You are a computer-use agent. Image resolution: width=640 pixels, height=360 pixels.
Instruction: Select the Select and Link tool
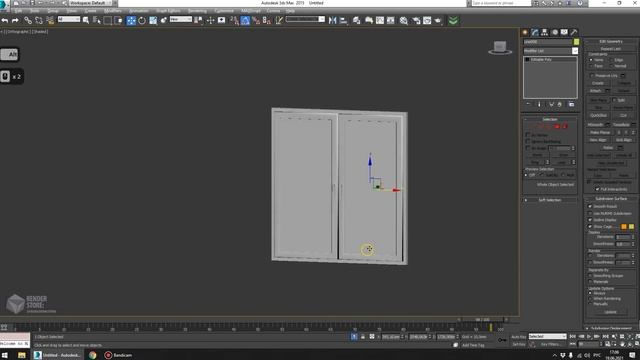[28, 20]
